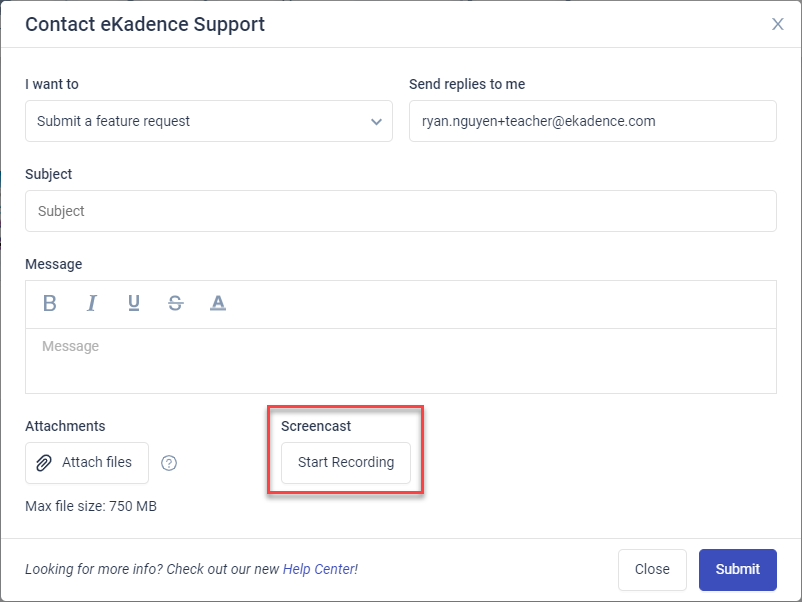The width and height of the screenshot is (802, 602).
Task: Apply bold formatting to message
Action: click(x=50, y=303)
